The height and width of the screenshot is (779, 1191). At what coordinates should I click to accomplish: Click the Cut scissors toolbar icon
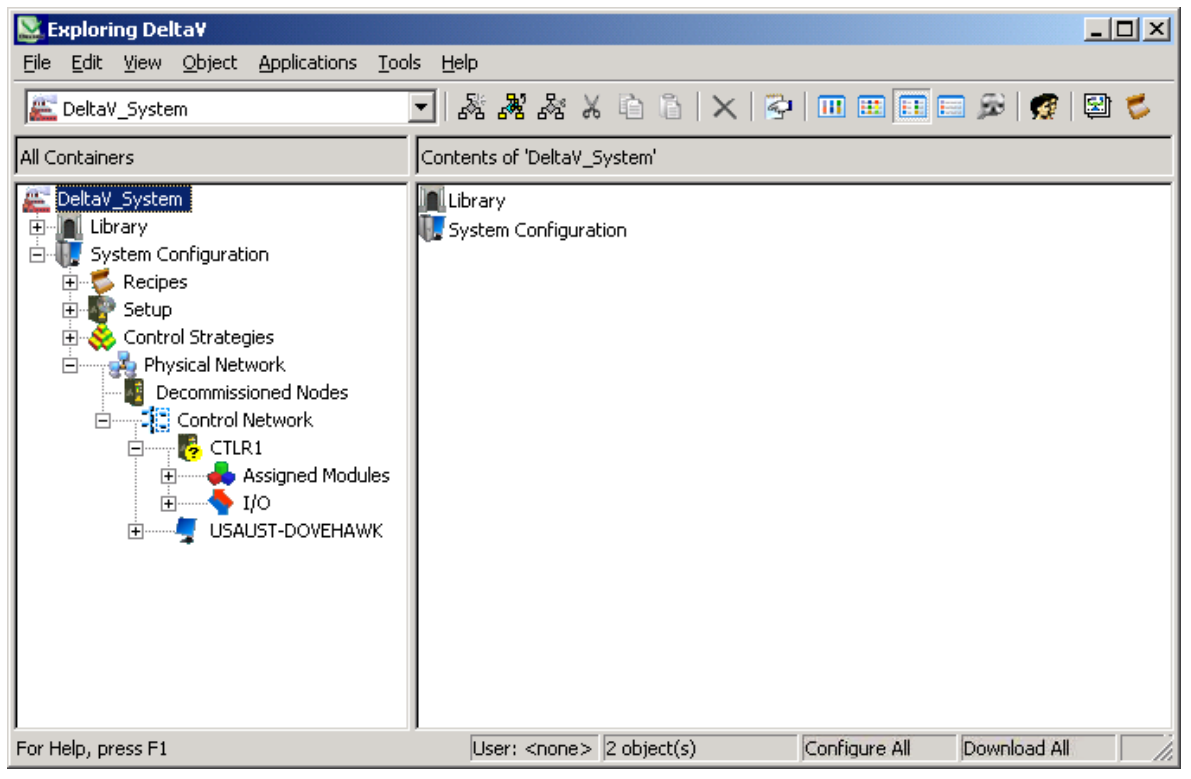(591, 108)
